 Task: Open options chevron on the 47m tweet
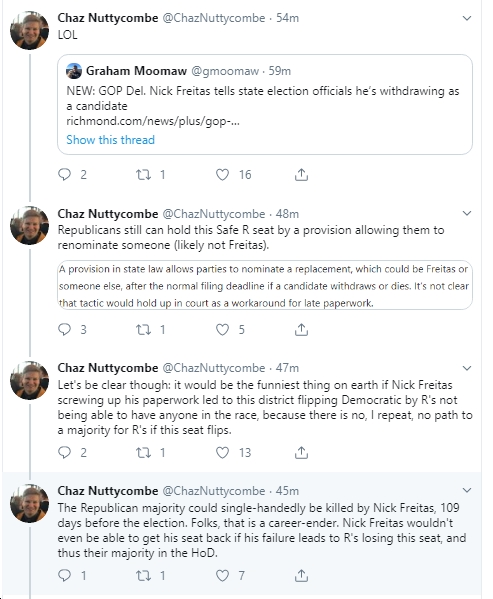tap(467, 368)
